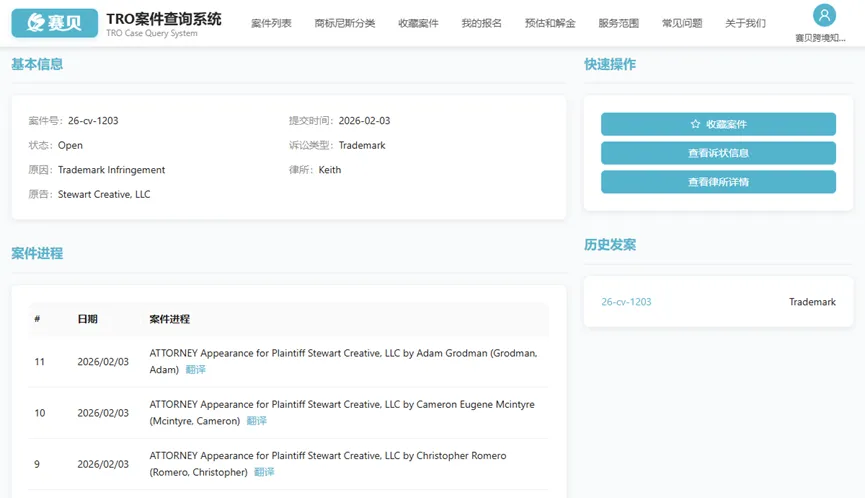The height and width of the screenshot is (498, 865).
Task: Open case link 26-cv-1203 under 历史发案
Action: tap(626, 302)
